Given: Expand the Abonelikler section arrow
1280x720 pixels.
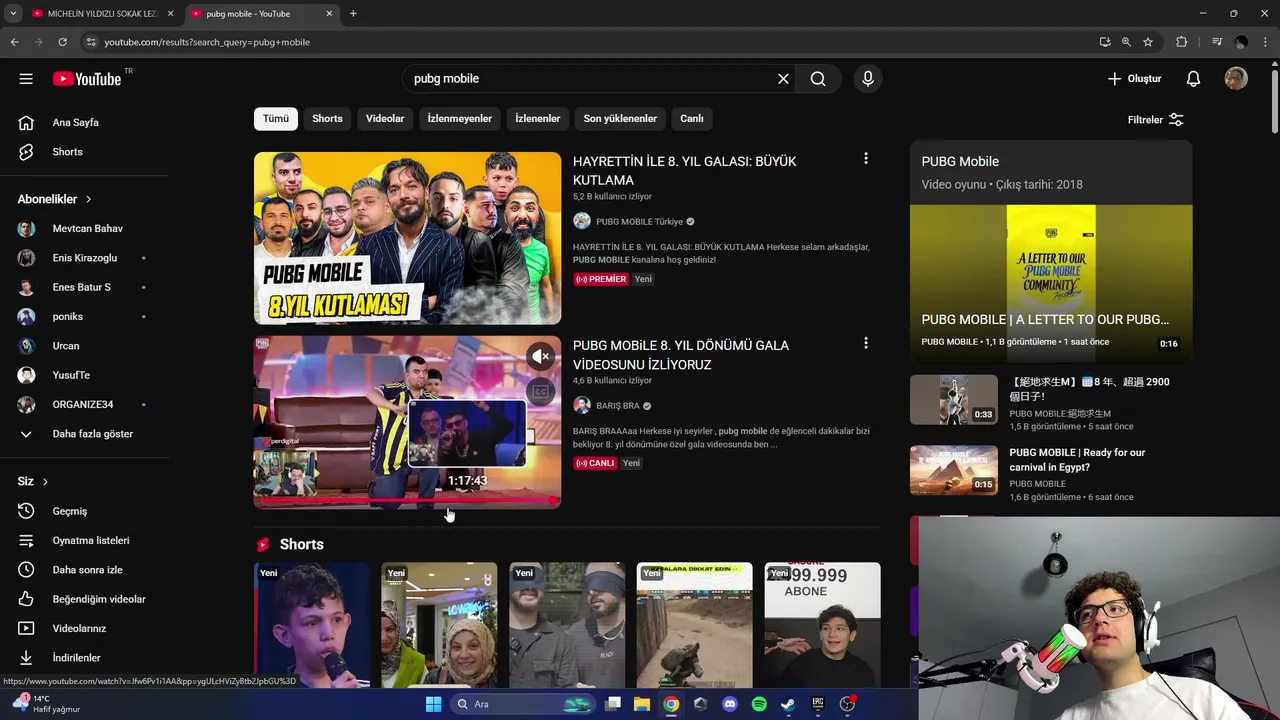Looking at the screenshot, I should pyautogui.click(x=88, y=199).
